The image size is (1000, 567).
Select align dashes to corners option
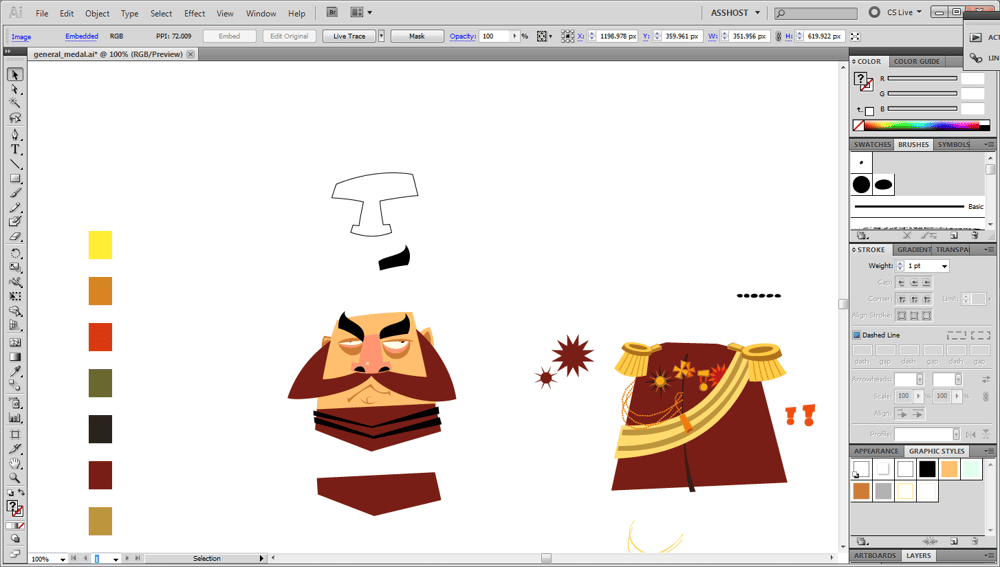[980, 335]
